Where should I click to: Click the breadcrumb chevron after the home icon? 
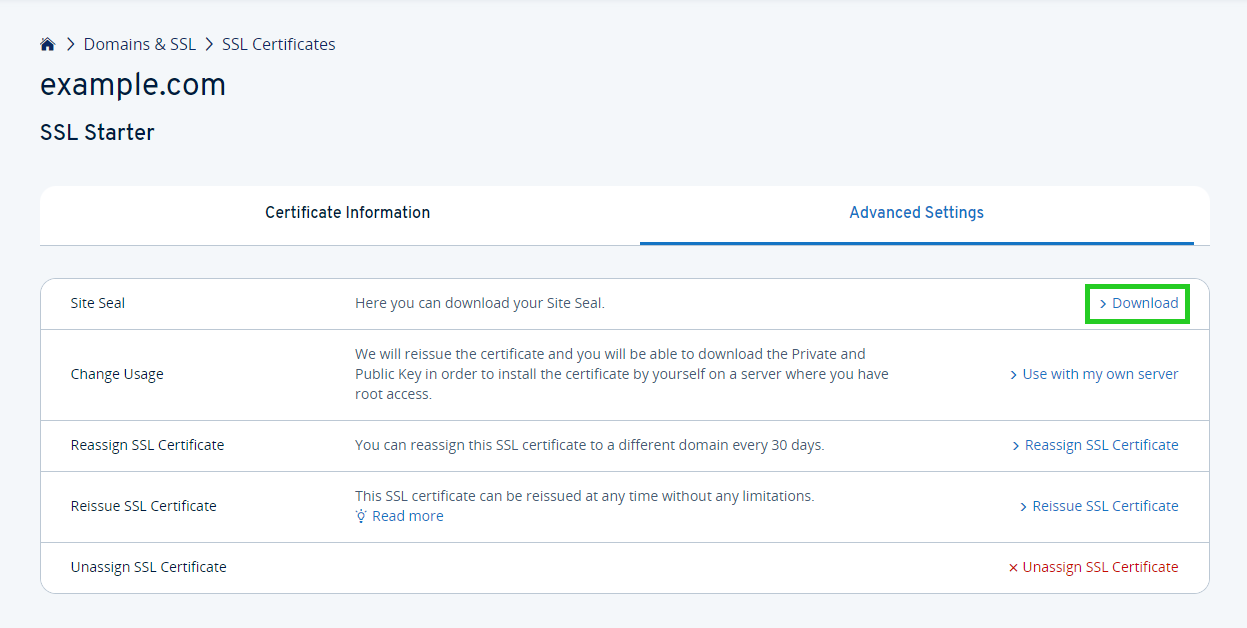71,44
